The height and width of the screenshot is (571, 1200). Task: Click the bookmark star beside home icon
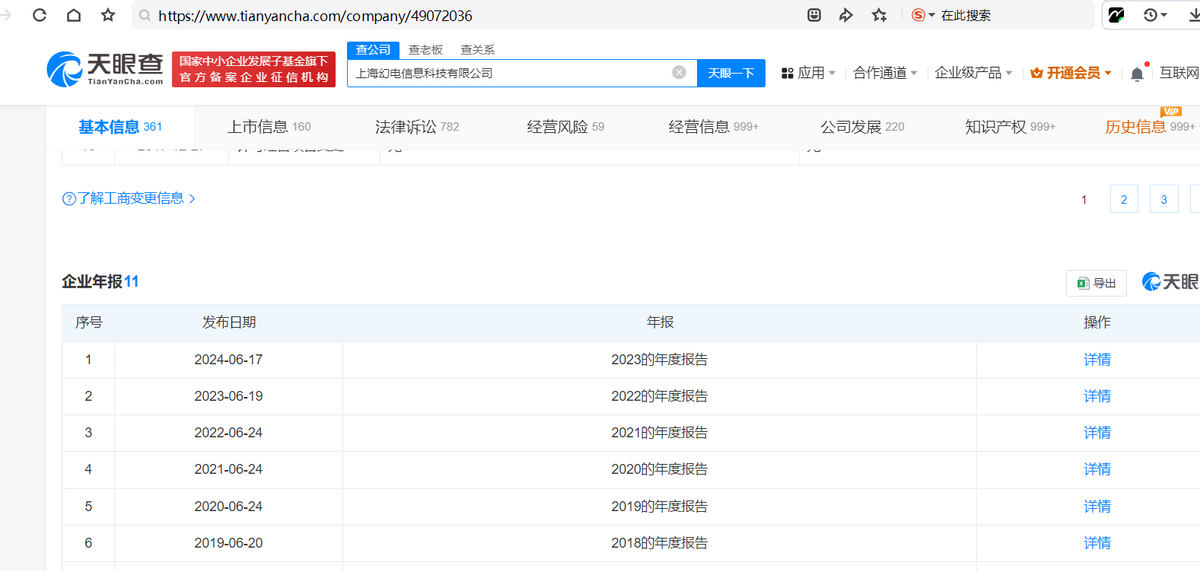(108, 16)
